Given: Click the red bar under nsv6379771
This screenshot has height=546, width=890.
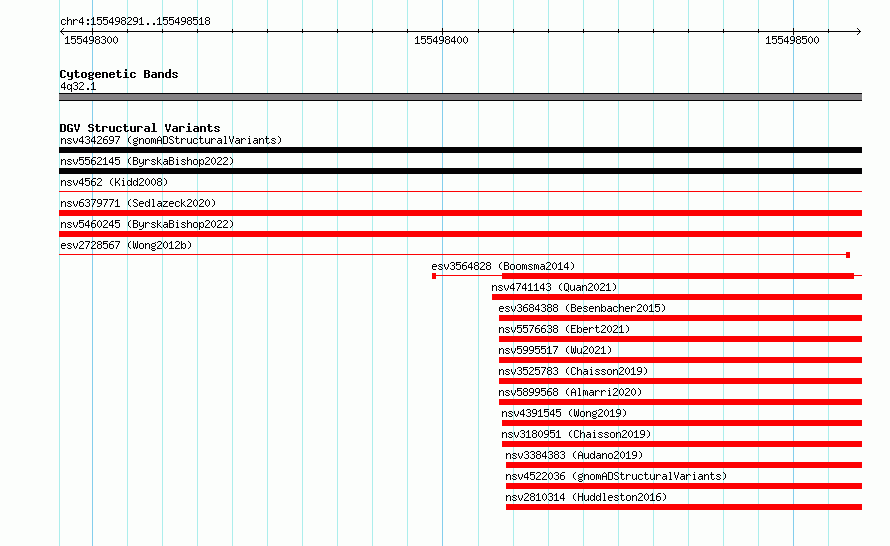Looking at the screenshot, I should click(x=460, y=213).
